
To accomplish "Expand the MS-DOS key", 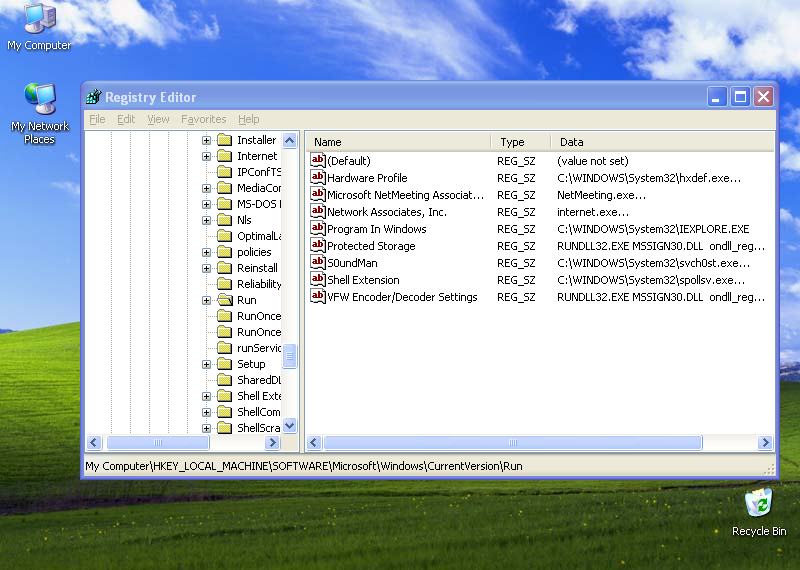I will pyautogui.click(x=206, y=204).
